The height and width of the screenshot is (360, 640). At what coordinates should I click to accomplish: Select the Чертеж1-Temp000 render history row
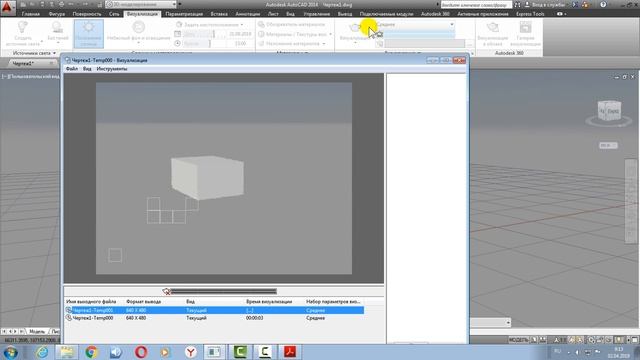[x=215, y=318]
